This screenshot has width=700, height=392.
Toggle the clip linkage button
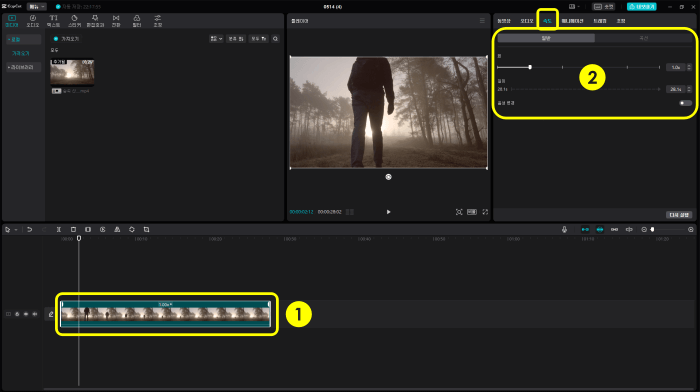[614, 229]
